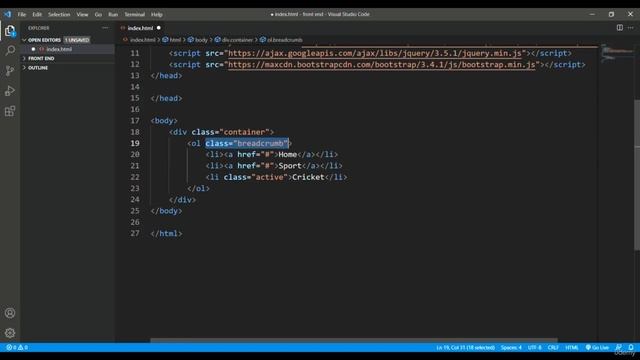Image resolution: width=640 pixels, height=360 pixels.
Task: Open the Run and Debug view icon
Action: tap(10, 91)
